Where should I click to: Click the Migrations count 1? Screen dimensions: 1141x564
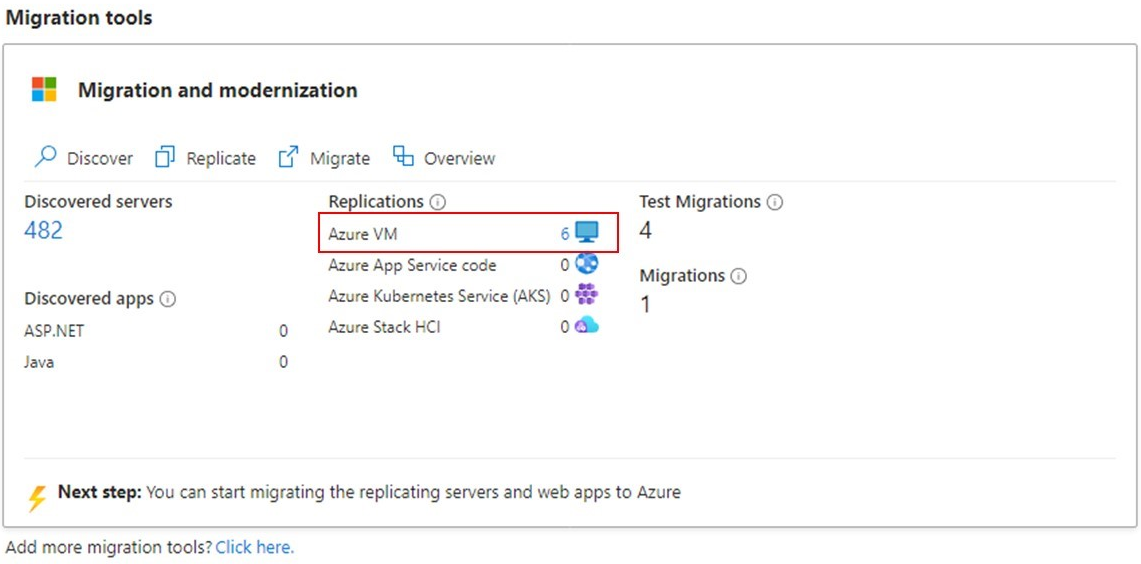645,304
